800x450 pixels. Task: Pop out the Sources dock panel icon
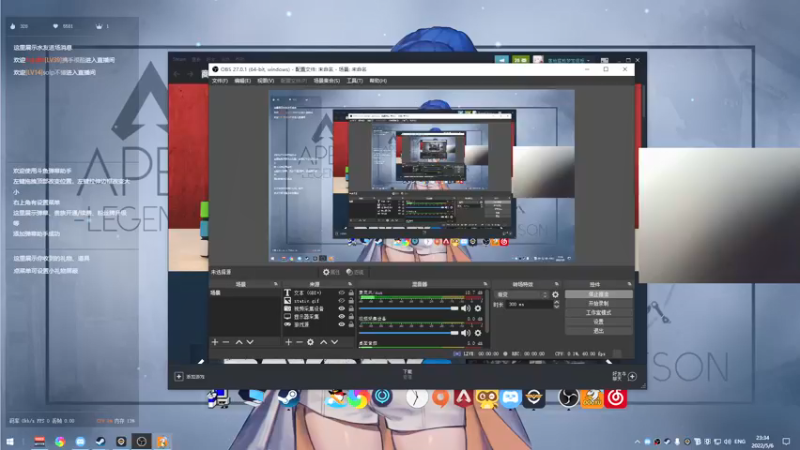[350, 284]
